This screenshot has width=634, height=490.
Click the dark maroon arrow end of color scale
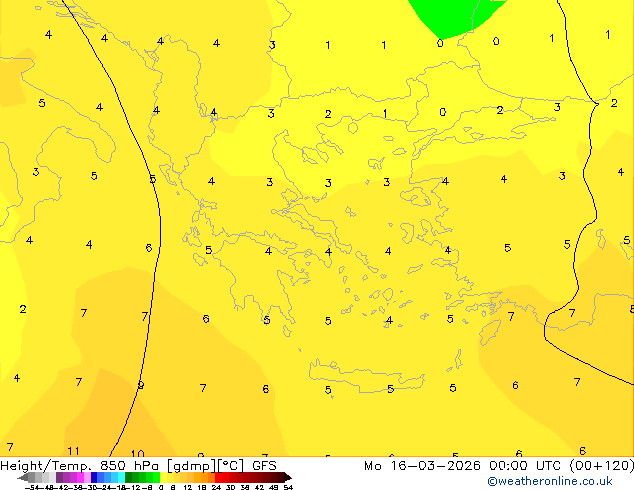(x=288, y=478)
